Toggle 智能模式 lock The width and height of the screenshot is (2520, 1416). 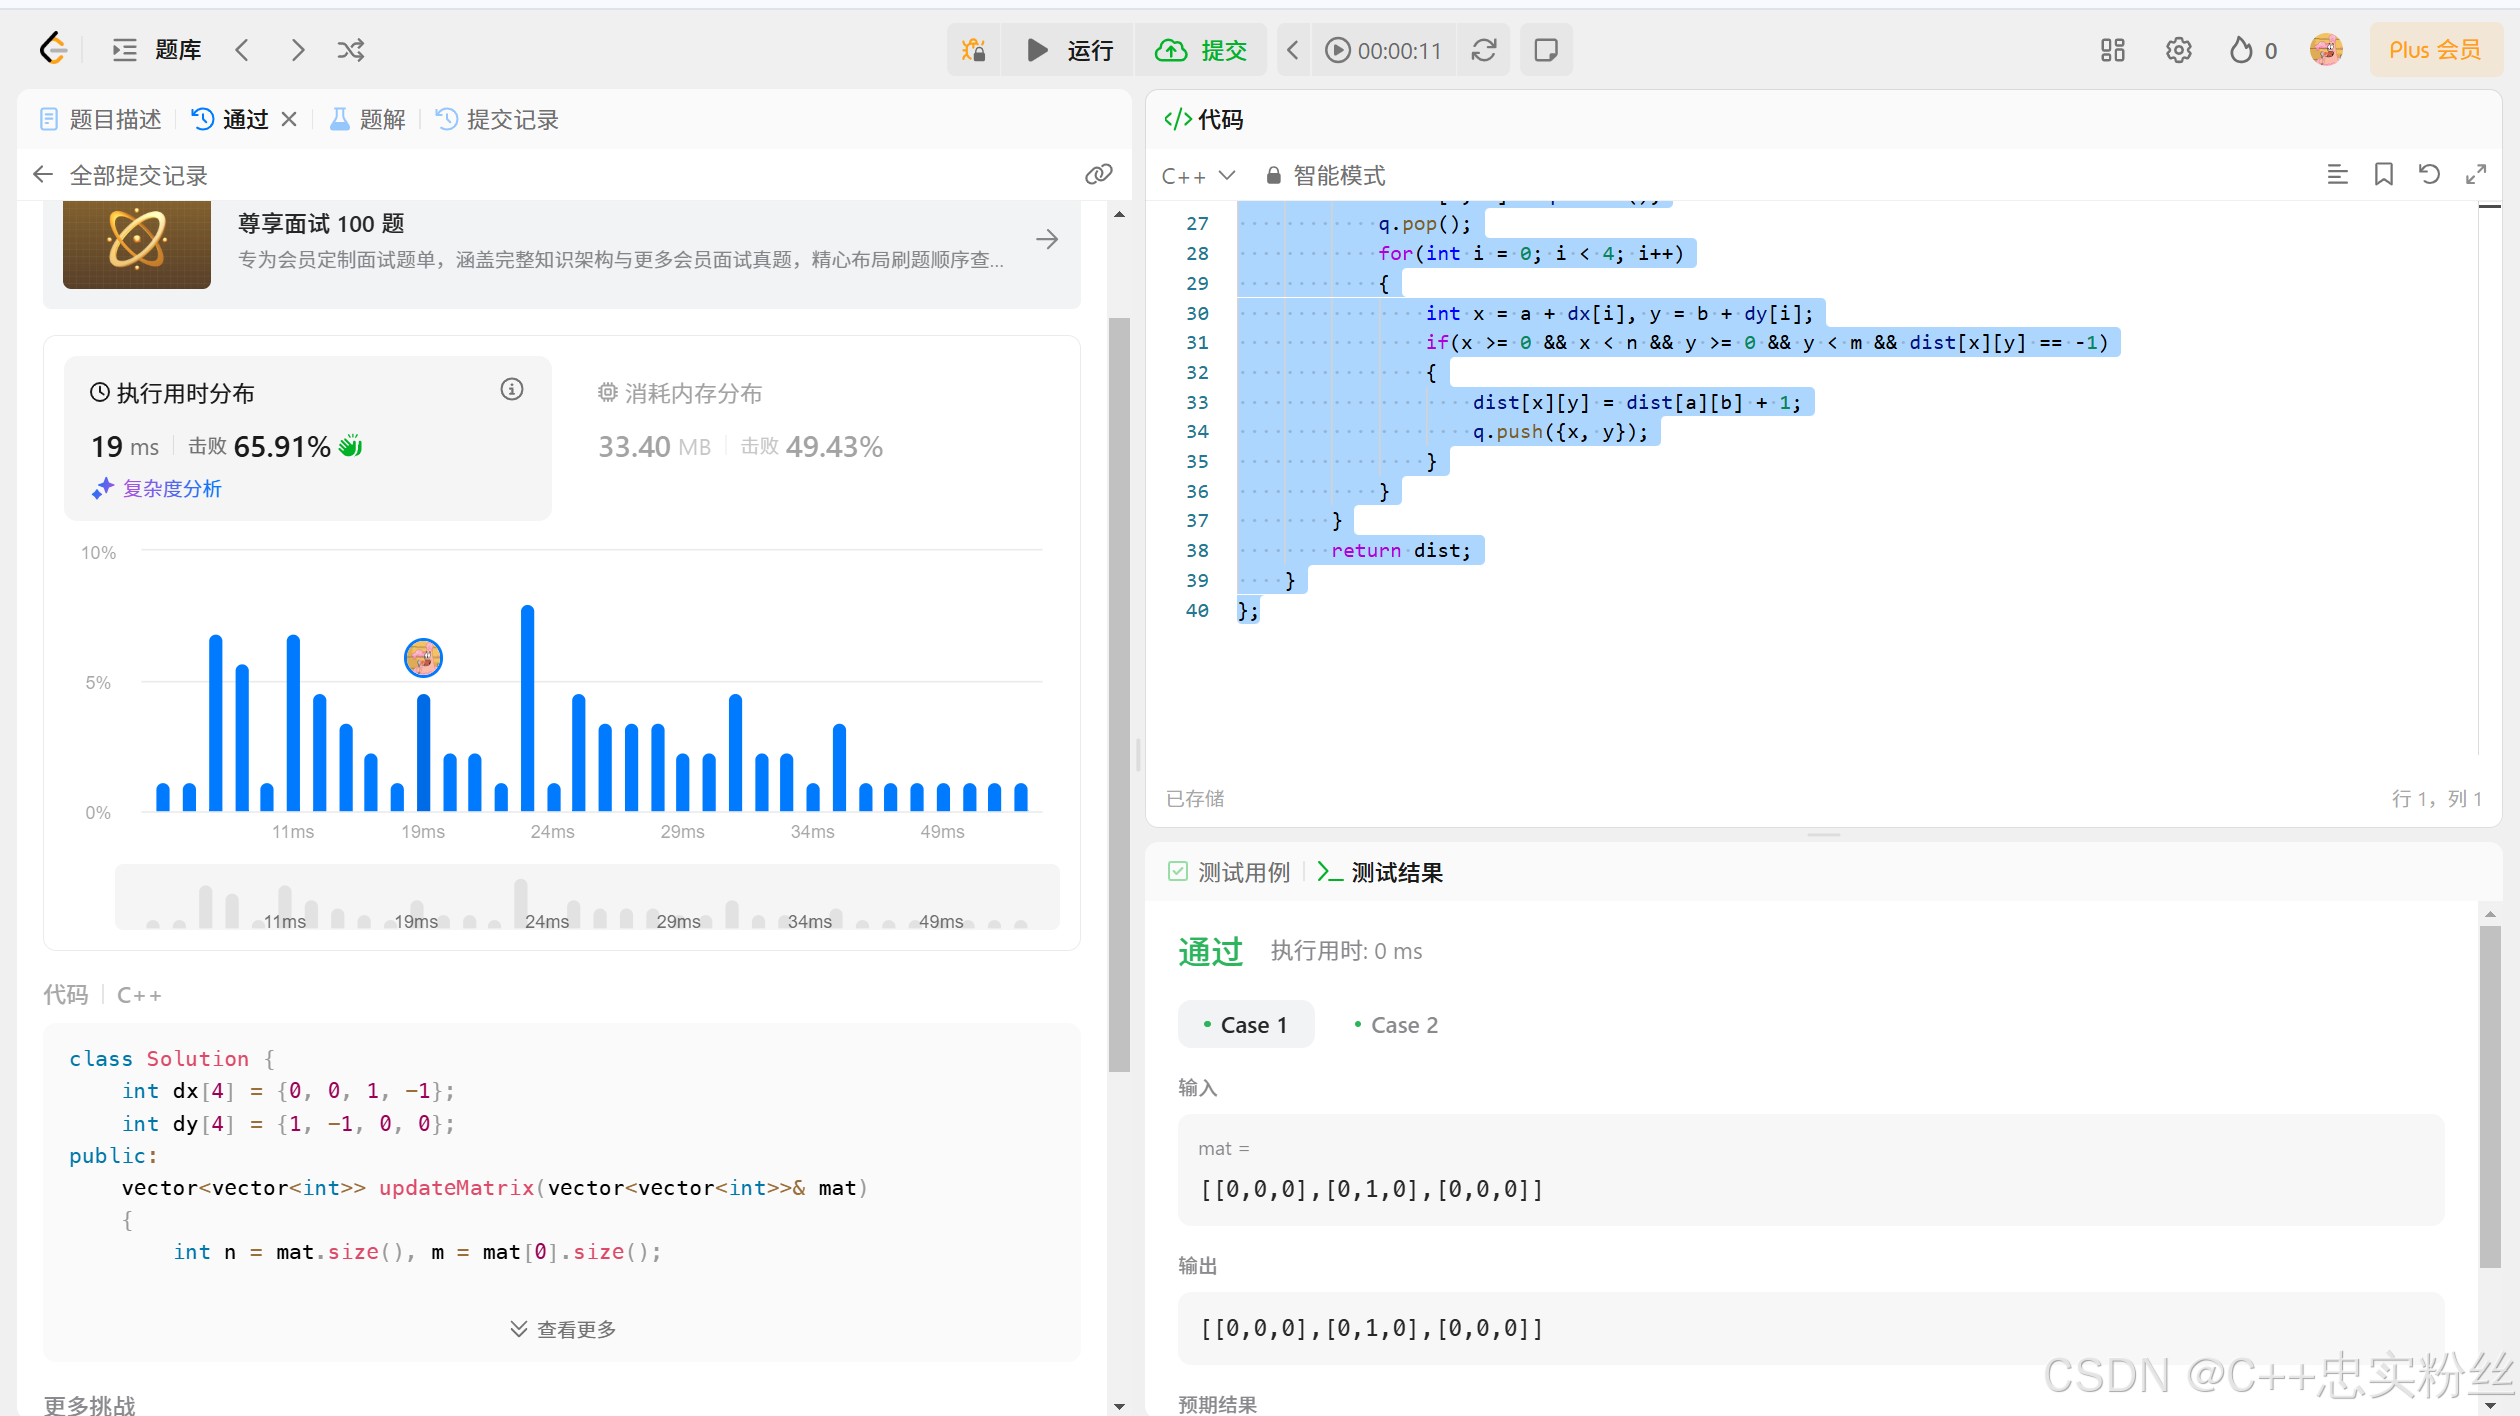point(1326,176)
